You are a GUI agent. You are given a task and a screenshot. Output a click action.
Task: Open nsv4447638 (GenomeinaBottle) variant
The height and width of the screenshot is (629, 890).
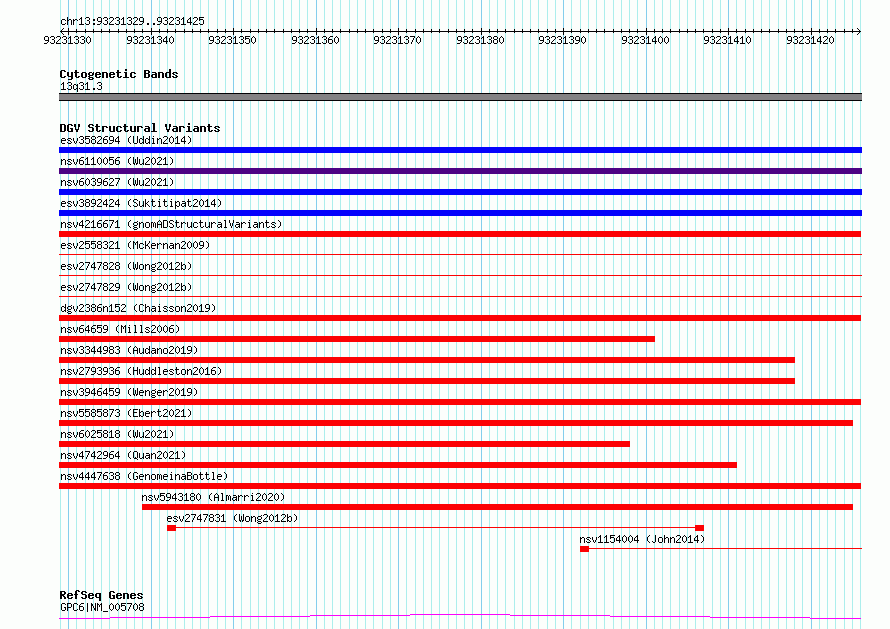(144, 476)
